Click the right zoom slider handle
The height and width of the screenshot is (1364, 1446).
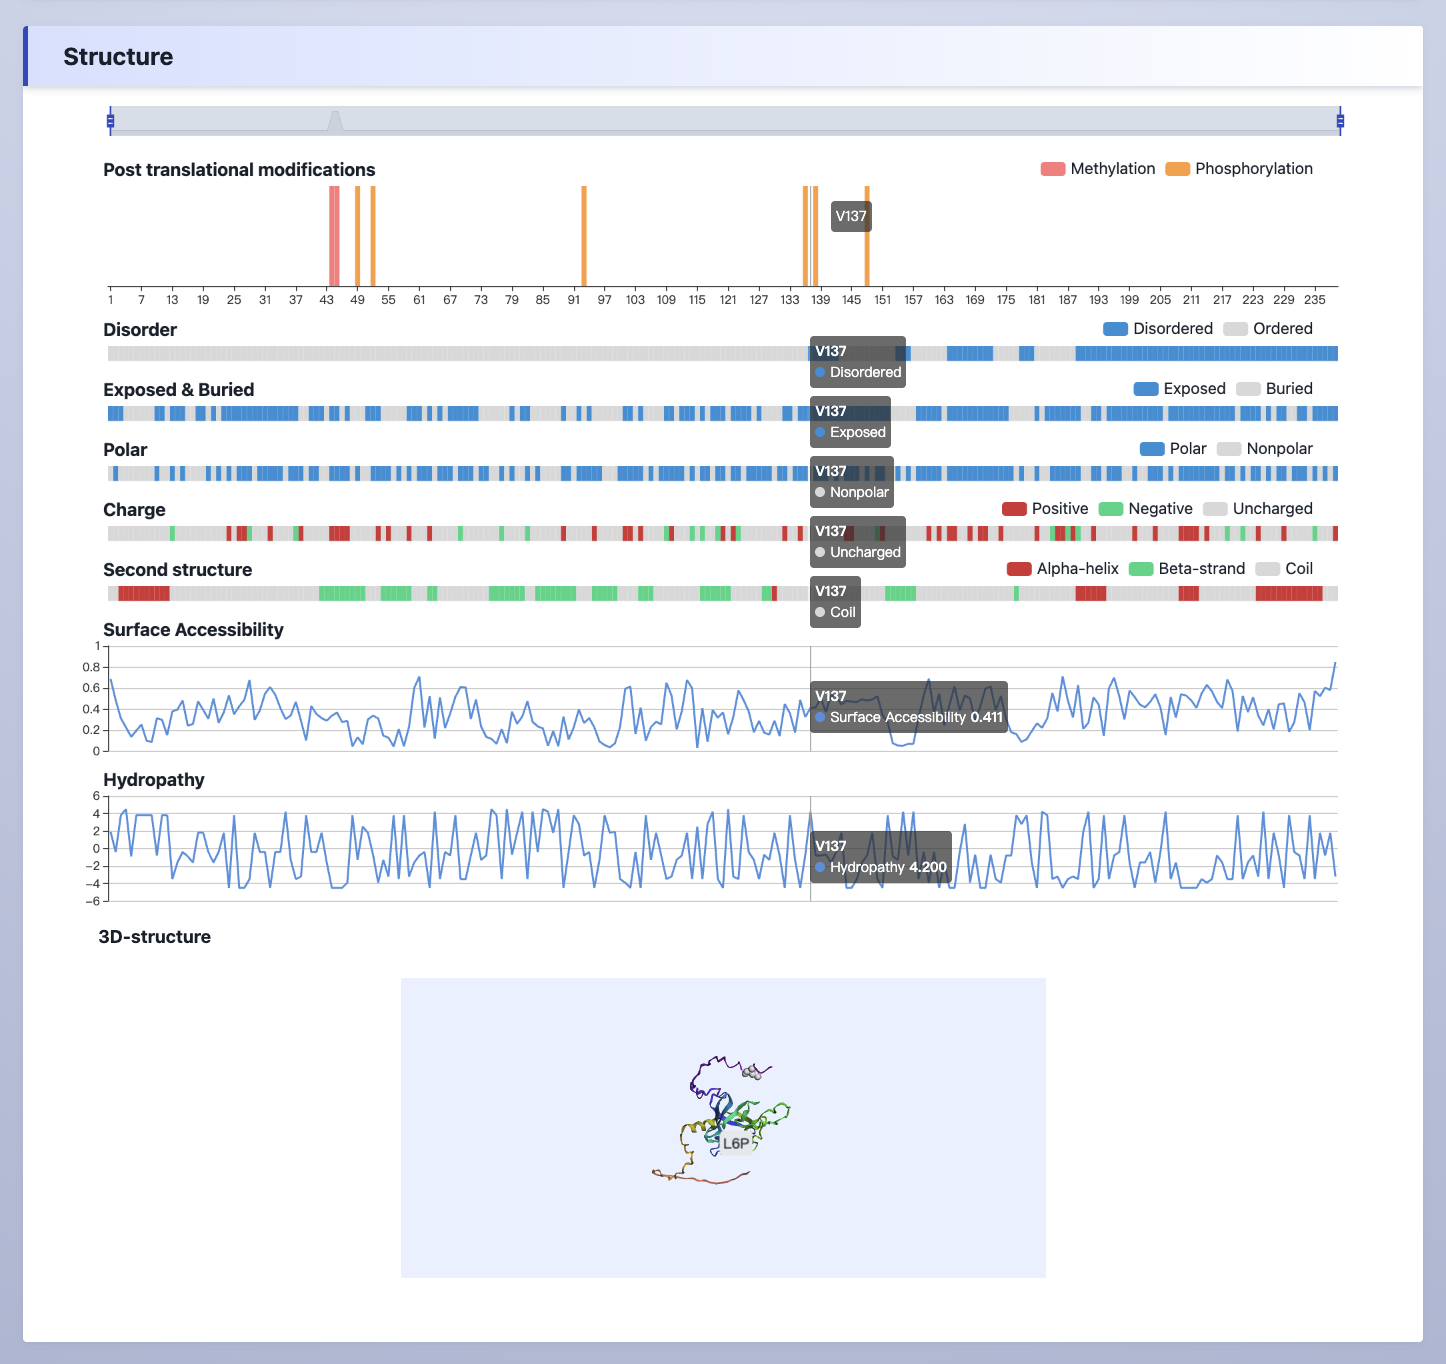(x=1340, y=121)
